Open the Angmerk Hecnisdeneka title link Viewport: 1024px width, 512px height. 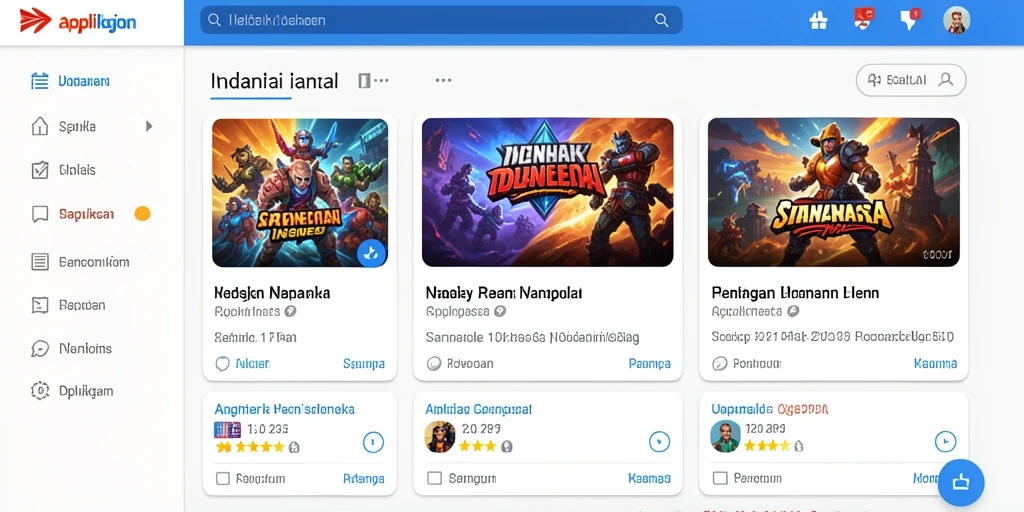coord(285,409)
